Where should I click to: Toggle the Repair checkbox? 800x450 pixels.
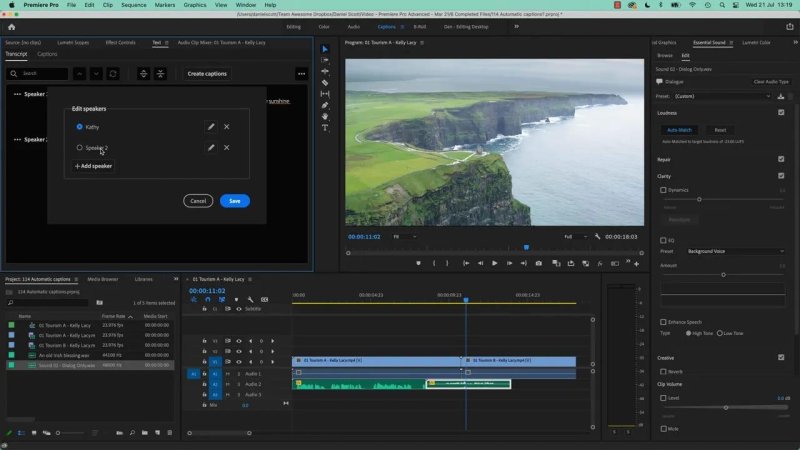(x=781, y=159)
